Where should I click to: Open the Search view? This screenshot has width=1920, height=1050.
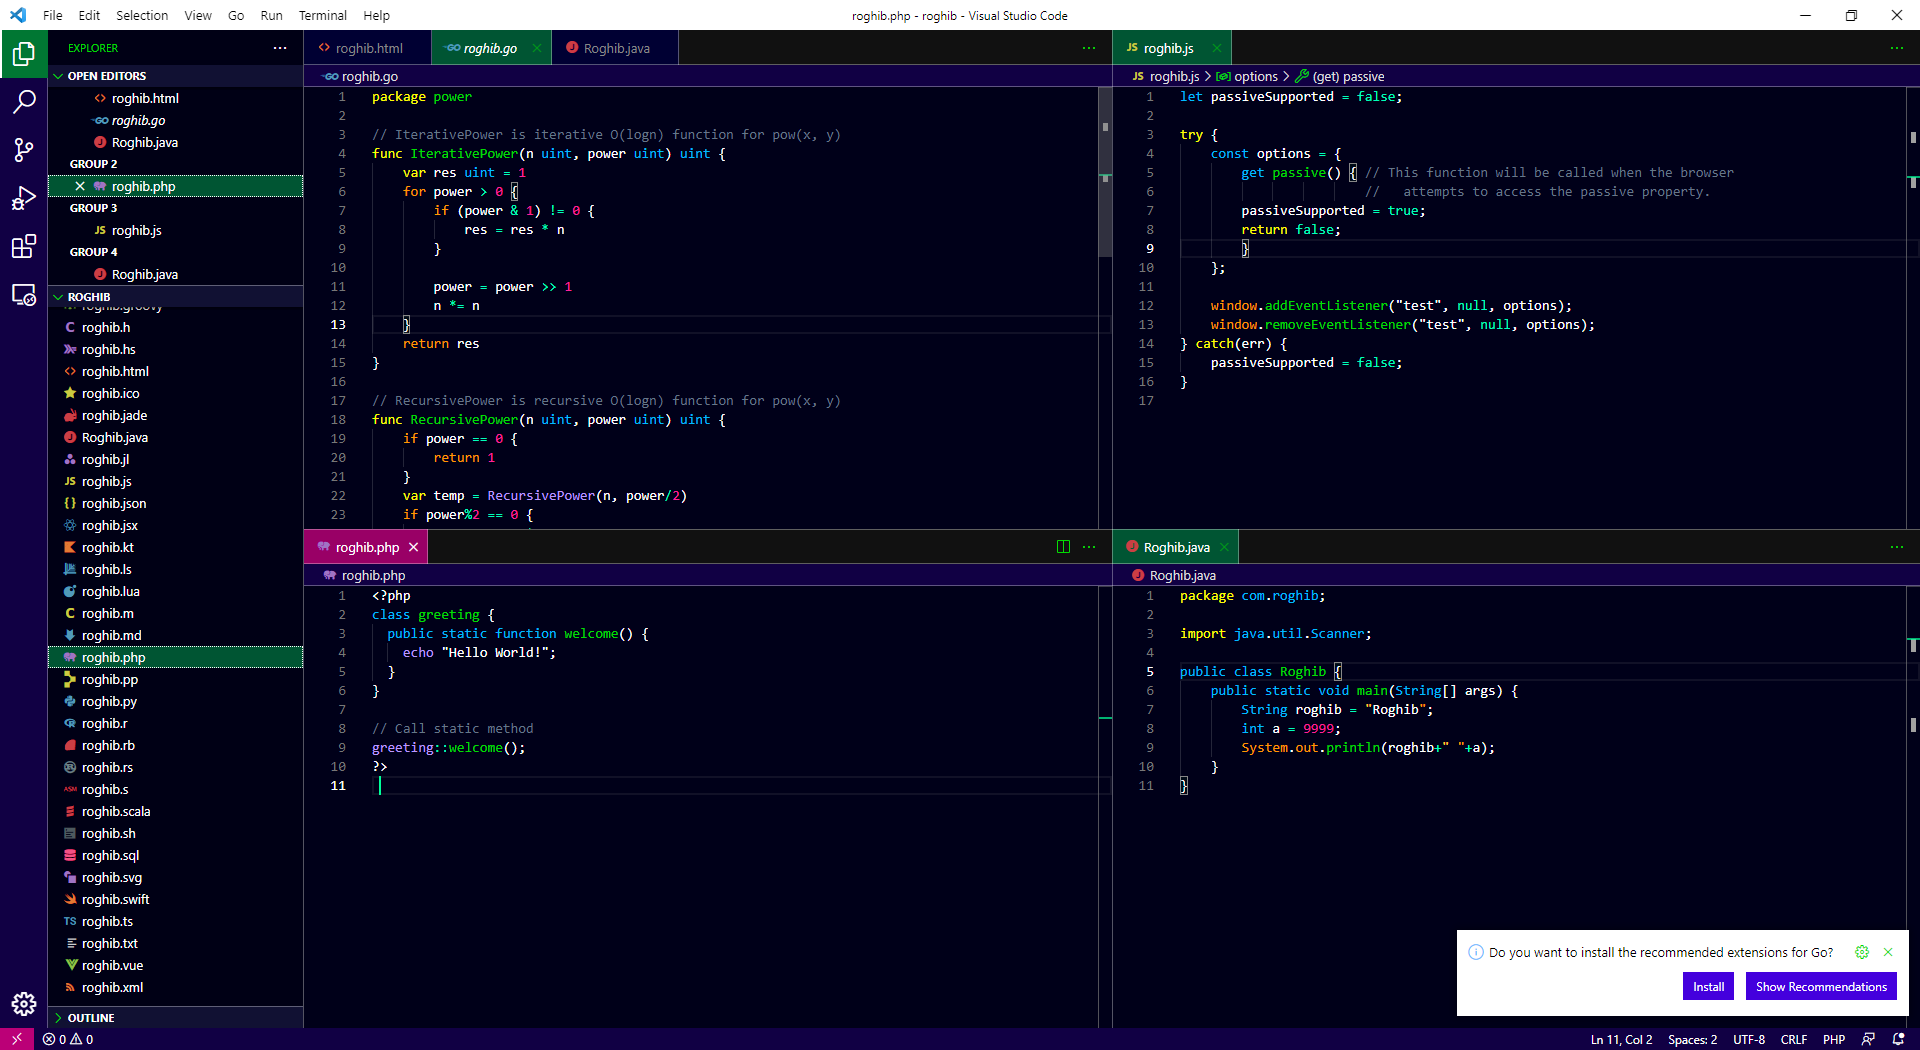coord(24,101)
